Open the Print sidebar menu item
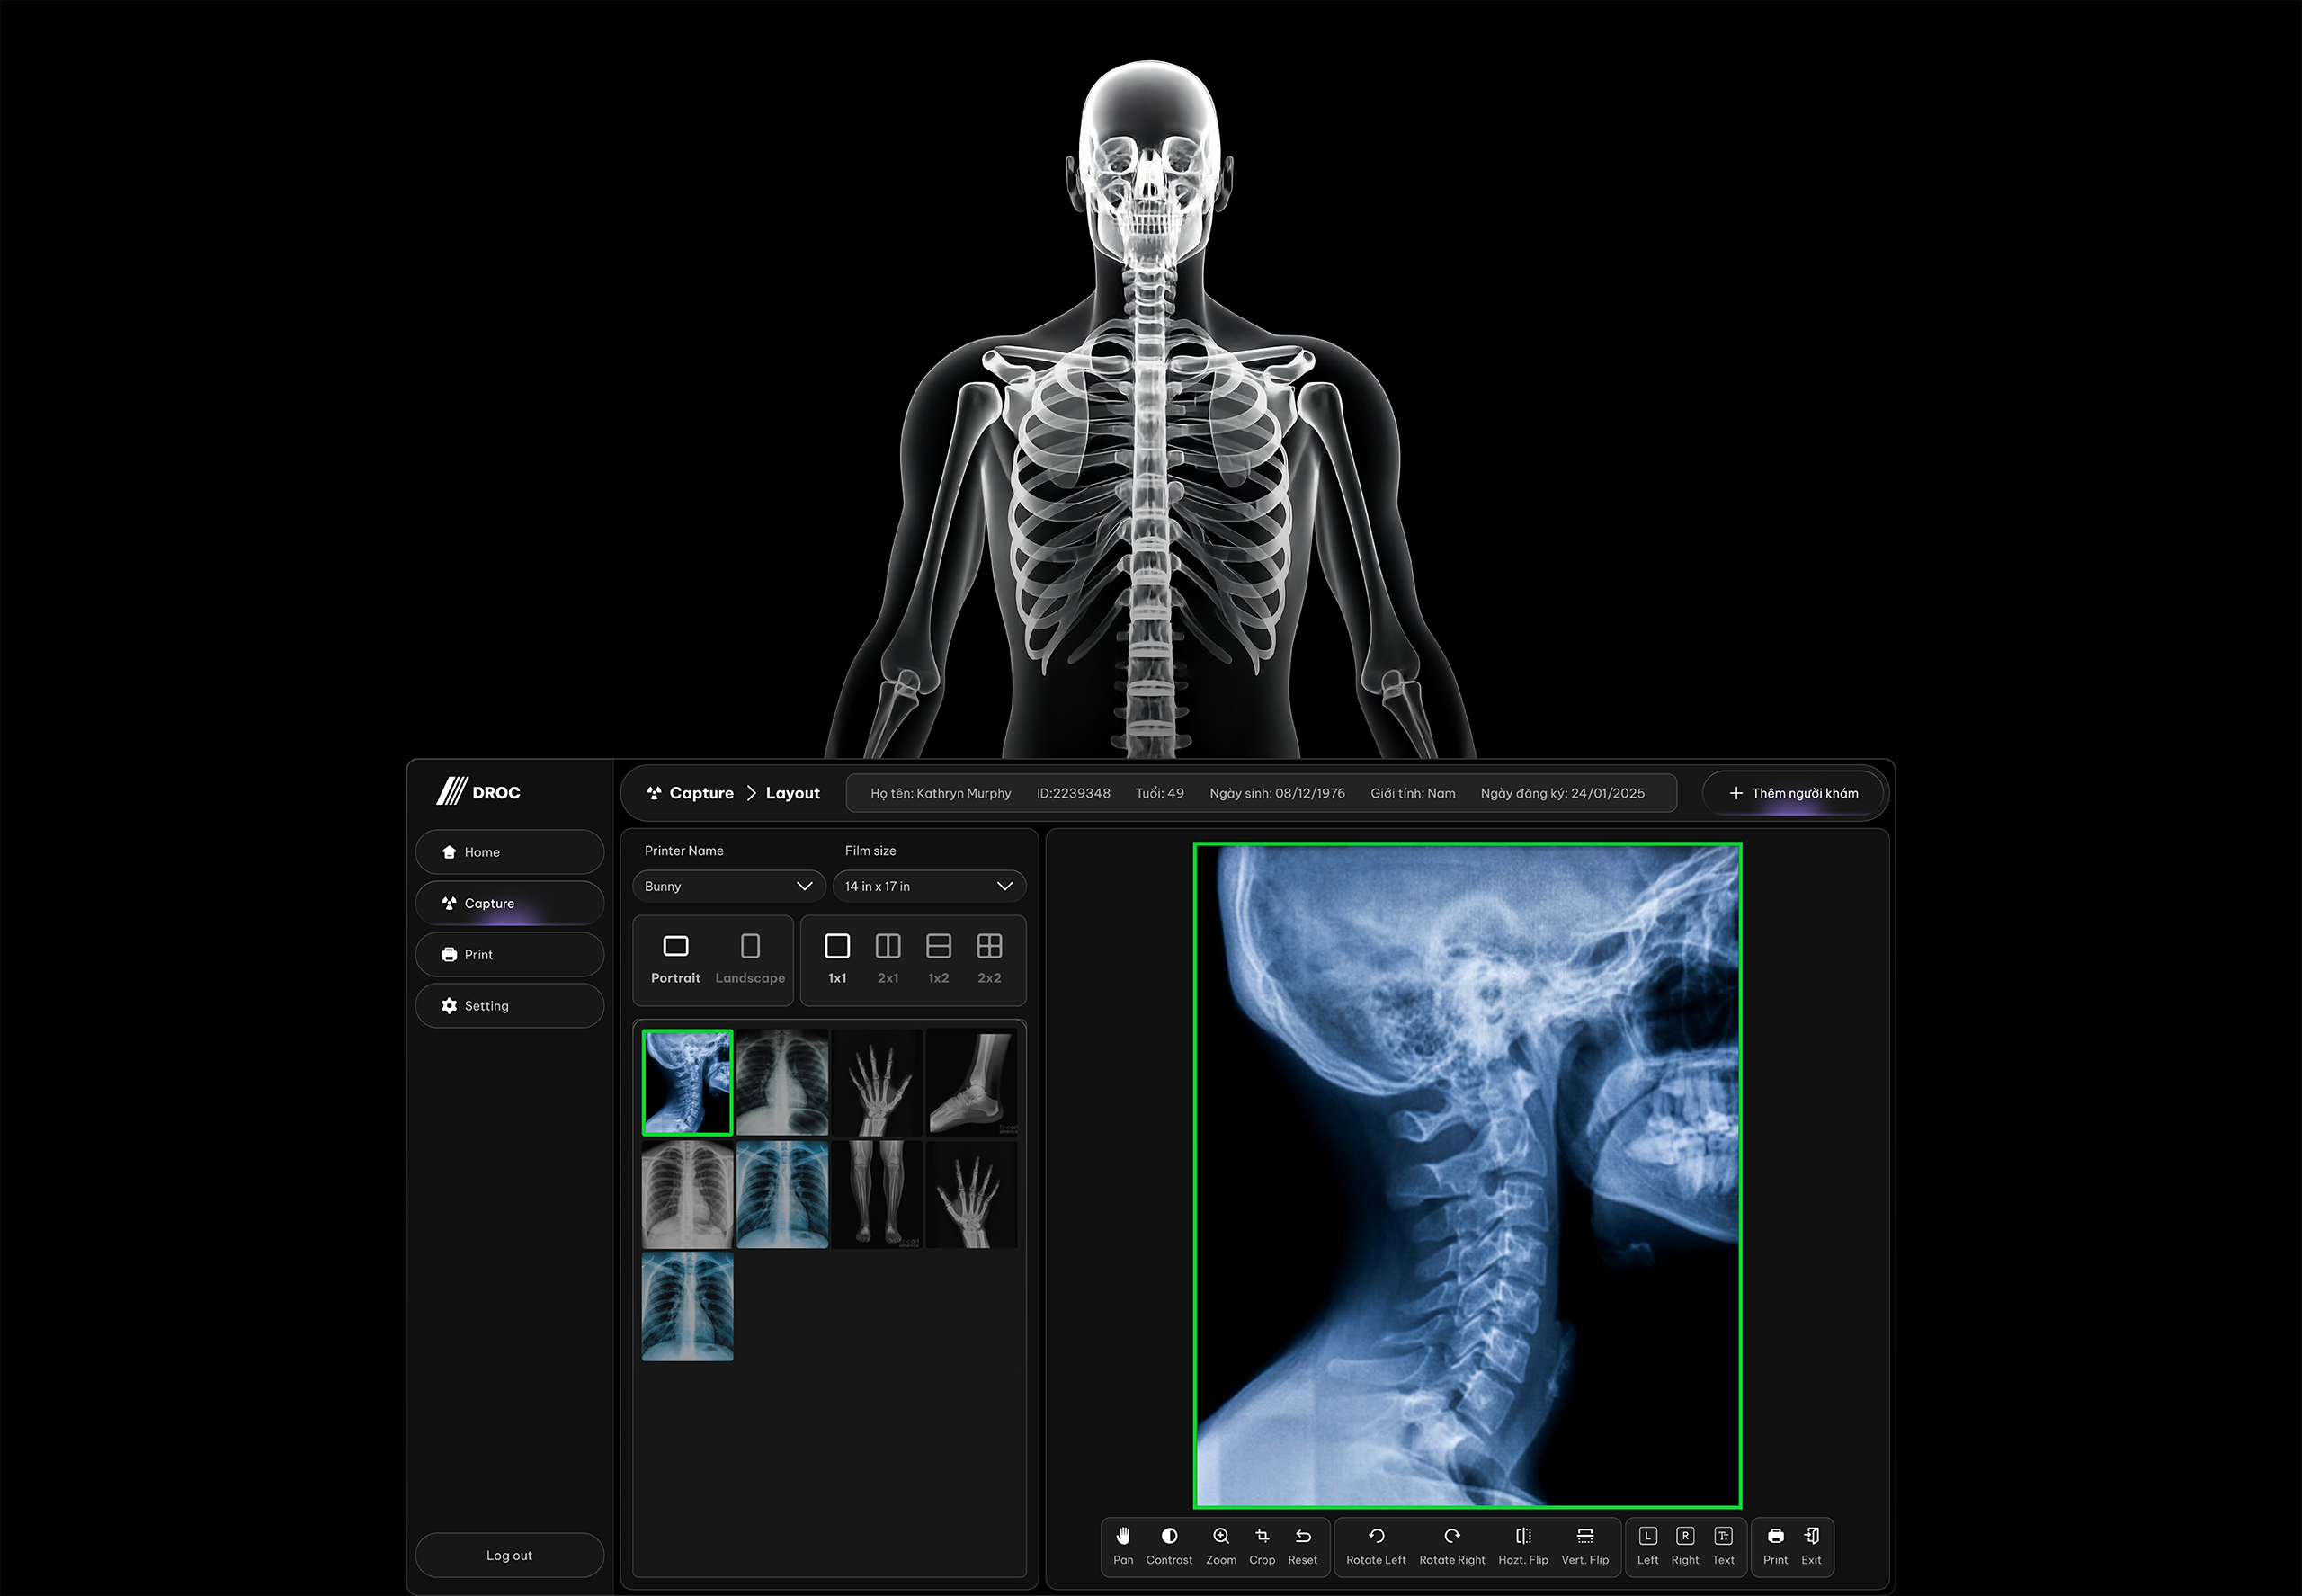Screen dimensions: 2302x1596 click(509, 955)
